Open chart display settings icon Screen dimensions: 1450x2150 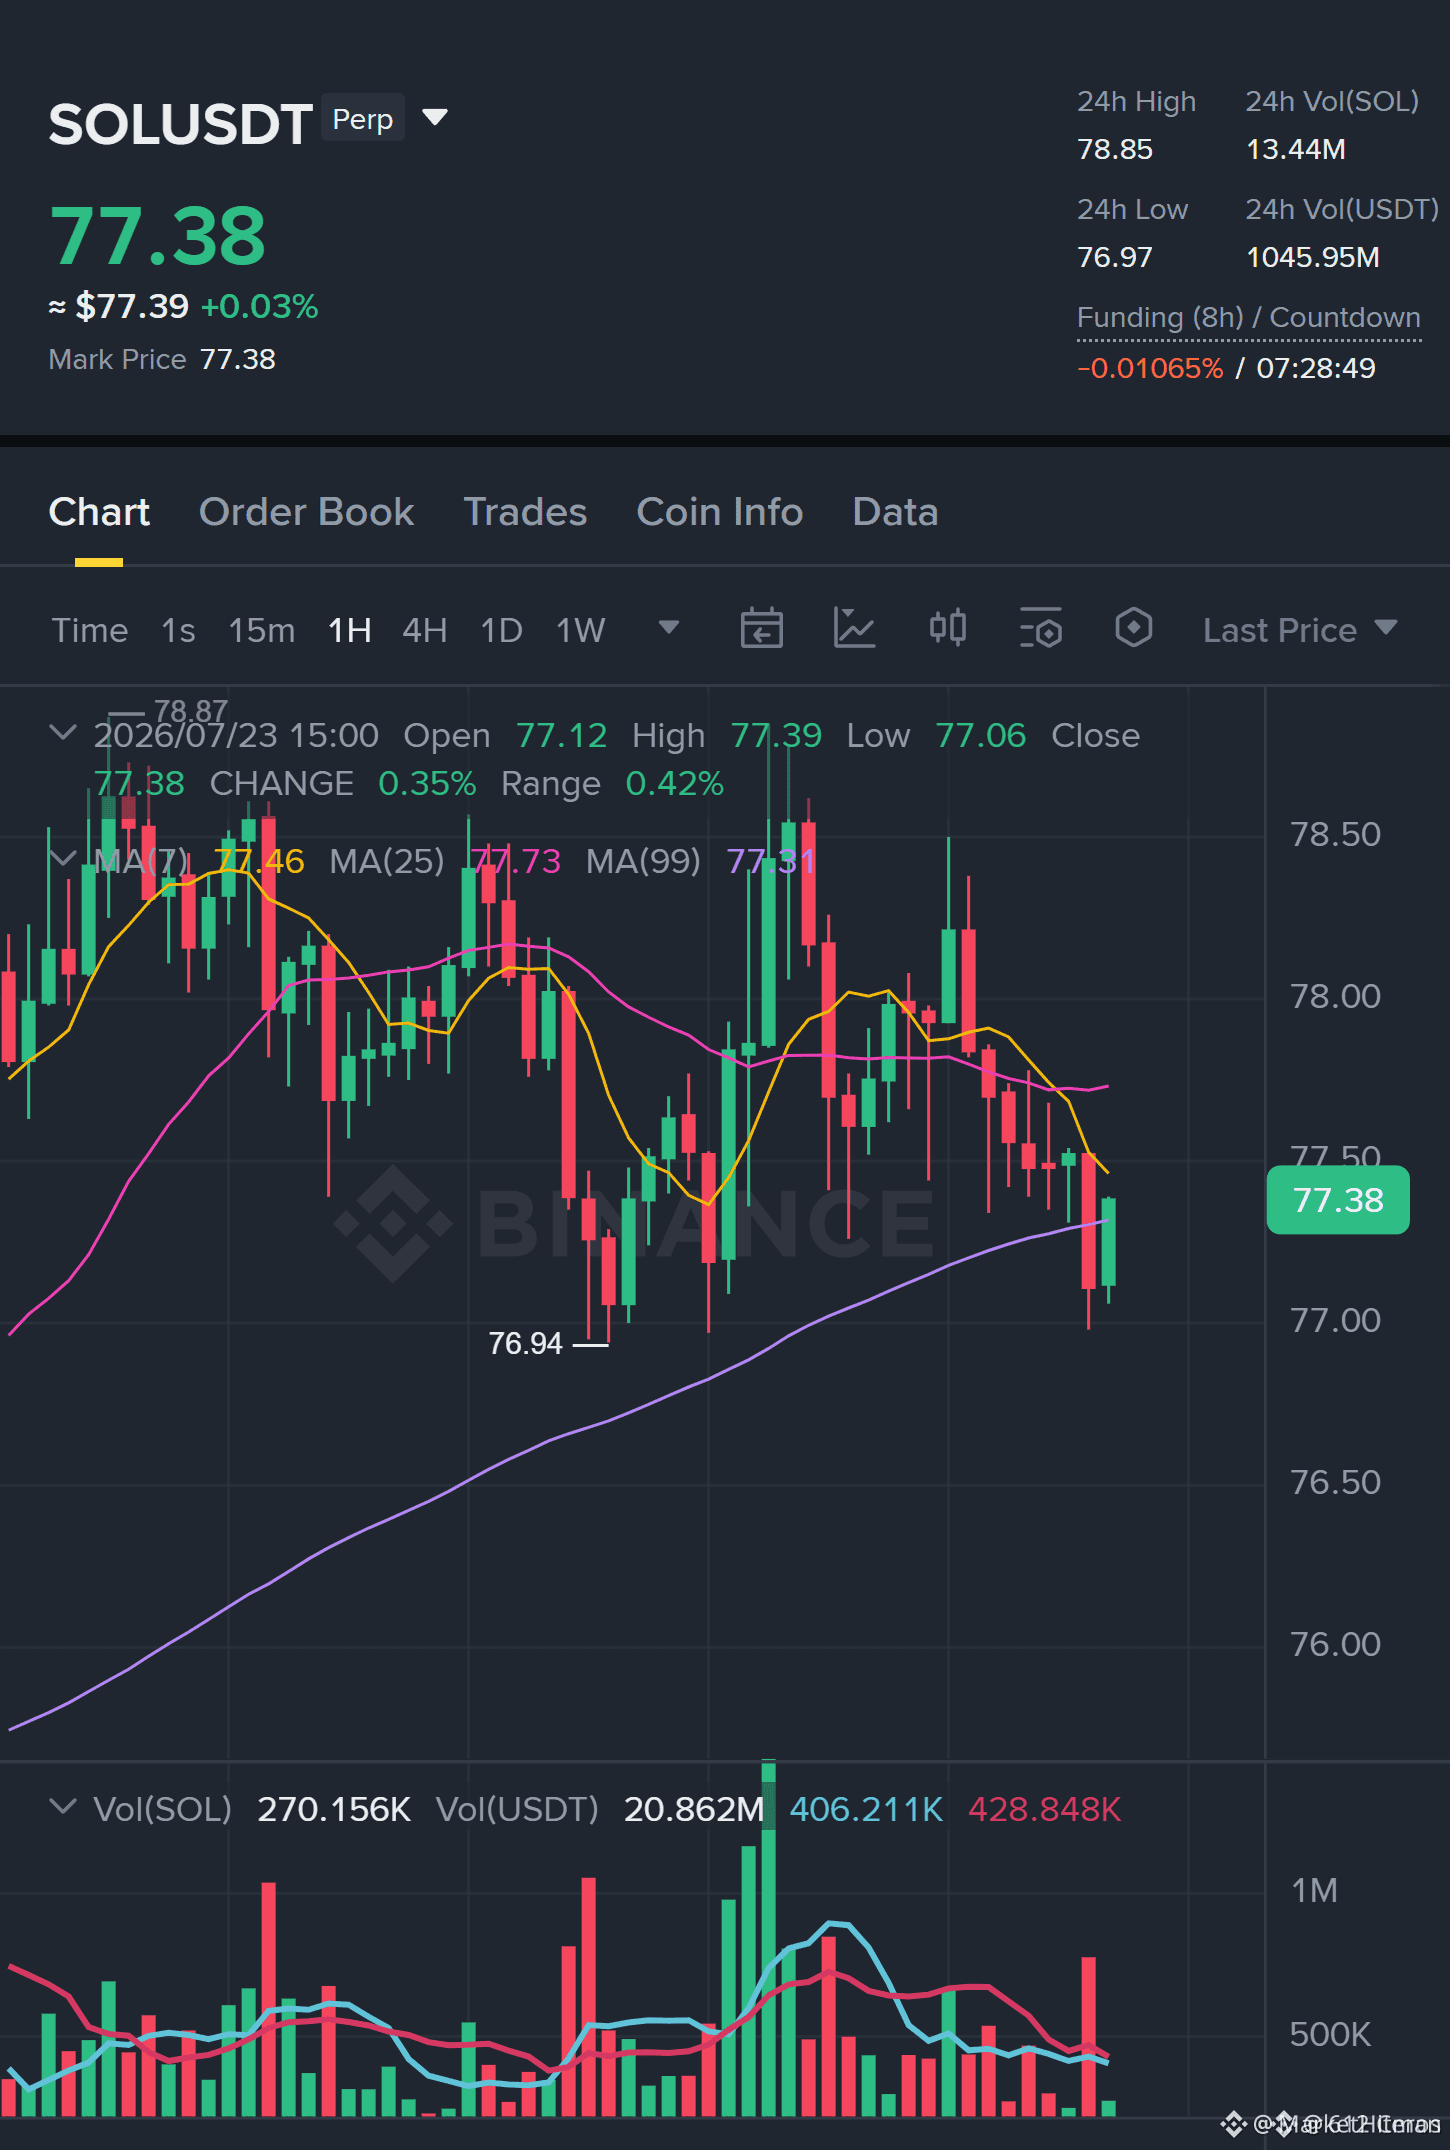tap(1040, 629)
